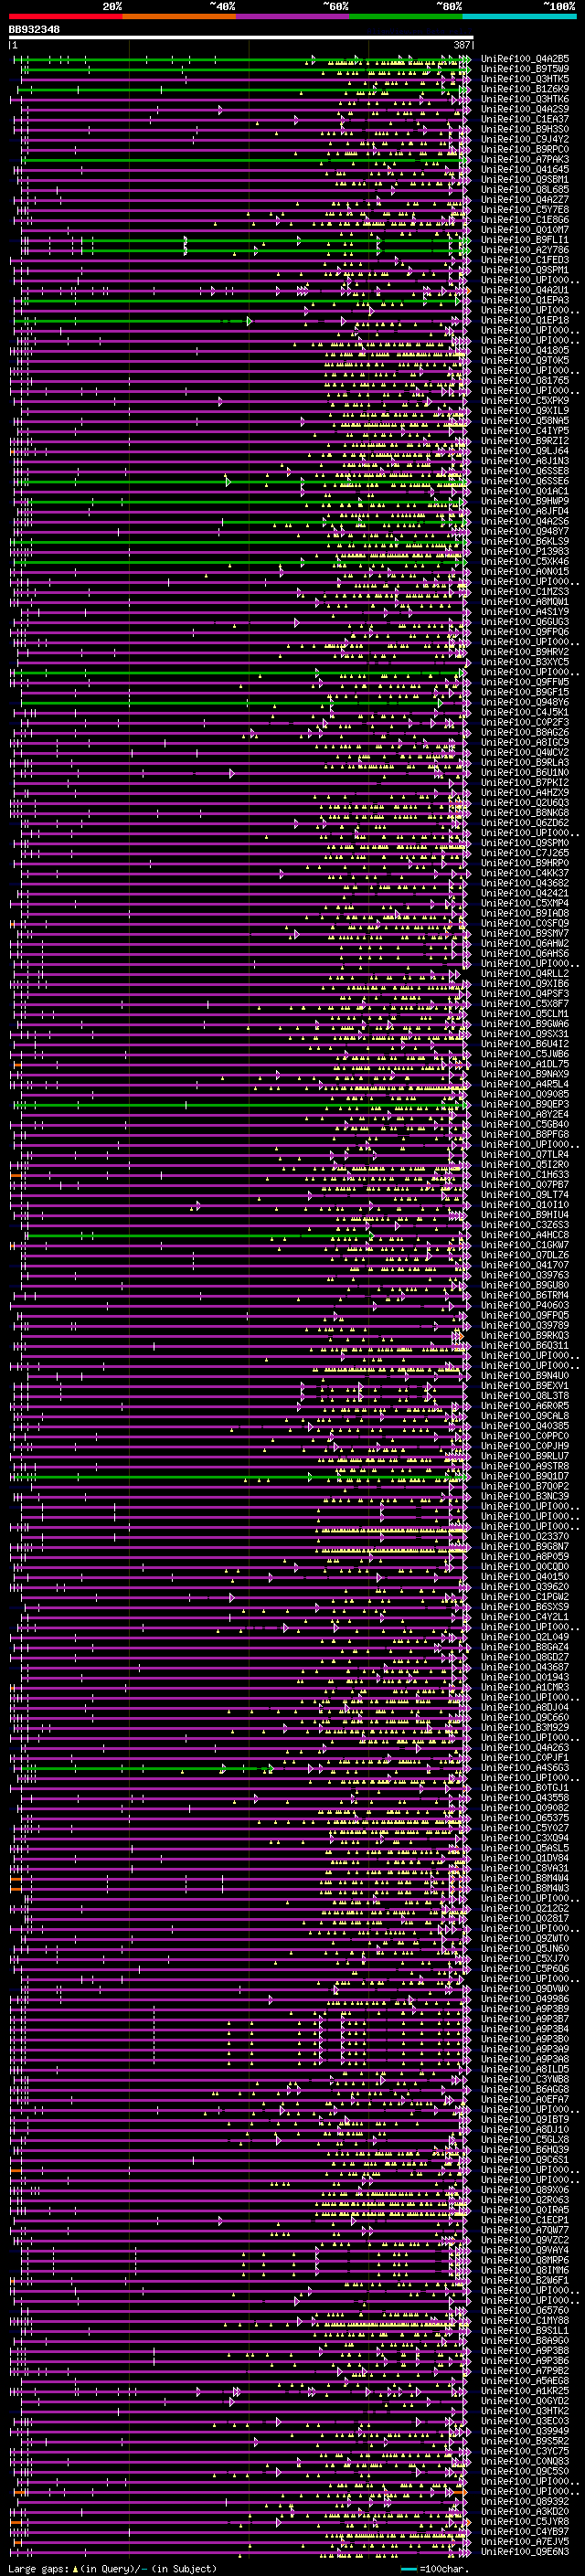Screen dimensions: 585x2576
Task: Click the UniRef100_A2Y786 entry
Action: (x=525, y=250)
